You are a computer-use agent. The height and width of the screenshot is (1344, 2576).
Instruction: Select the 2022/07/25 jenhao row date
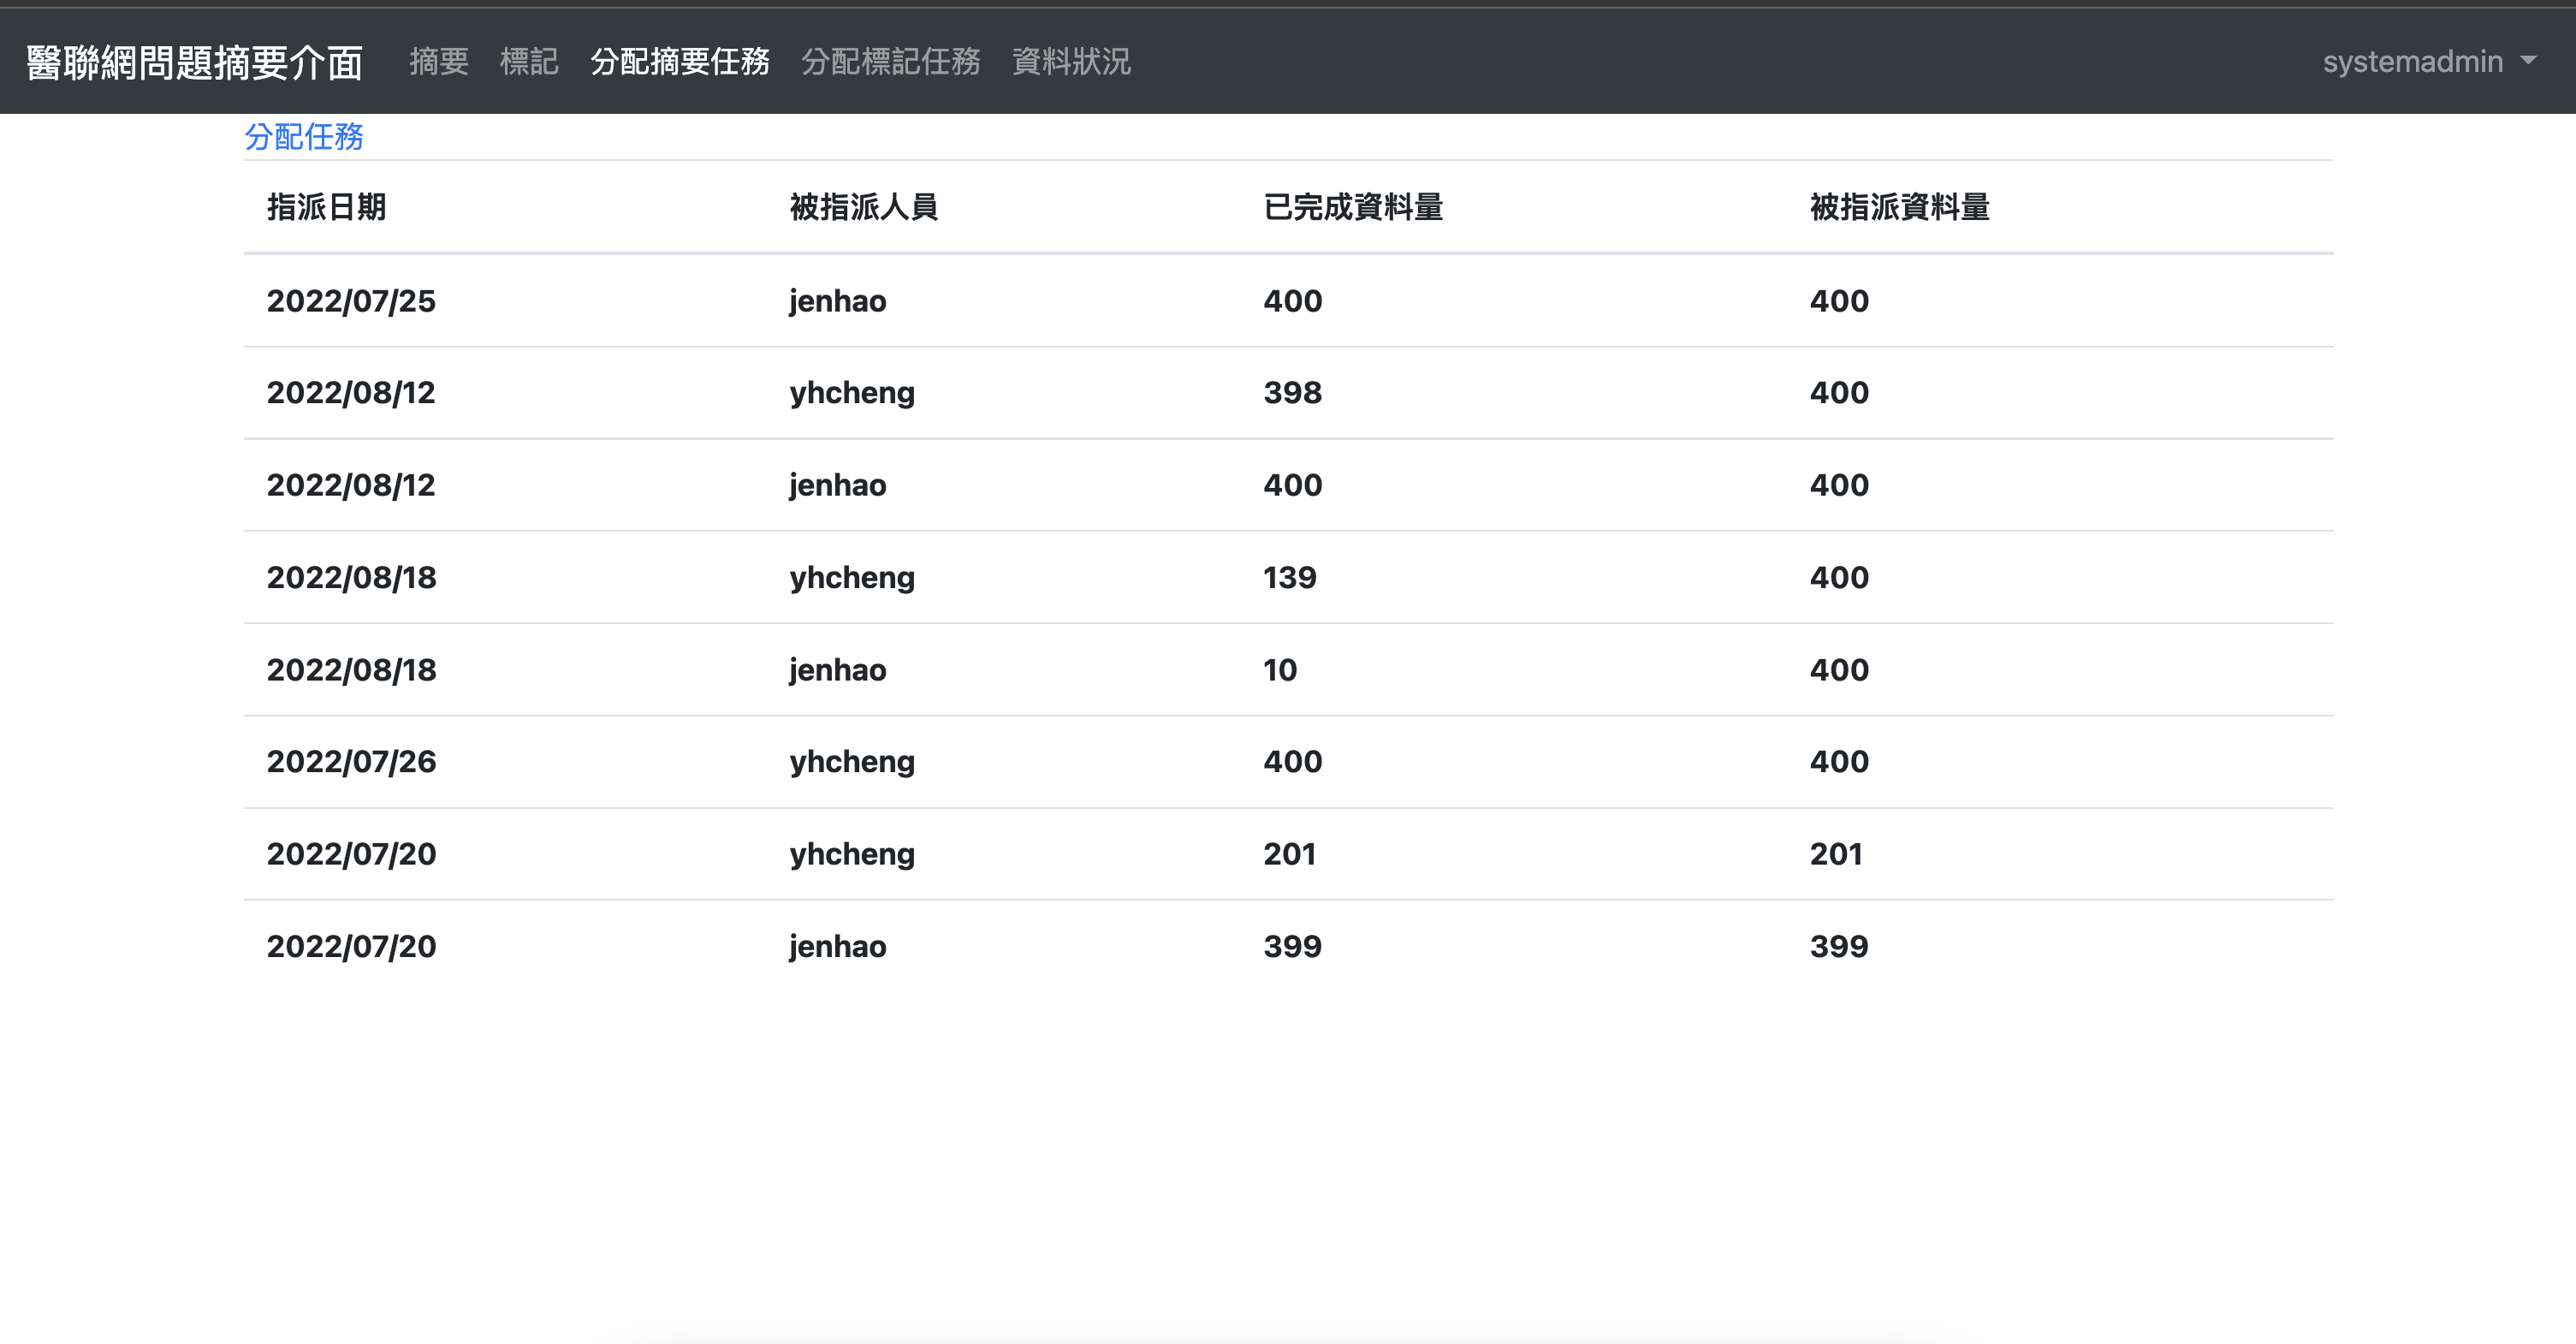pos(351,301)
